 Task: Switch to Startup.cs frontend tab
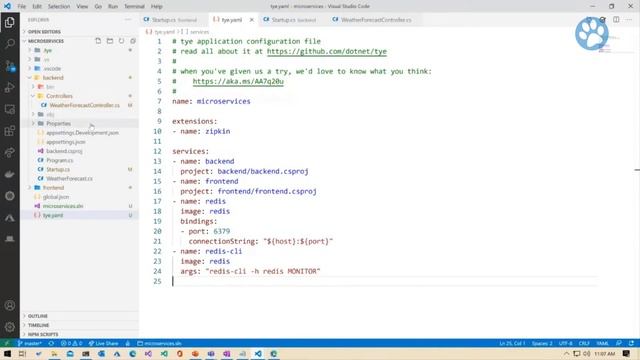click(x=174, y=20)
